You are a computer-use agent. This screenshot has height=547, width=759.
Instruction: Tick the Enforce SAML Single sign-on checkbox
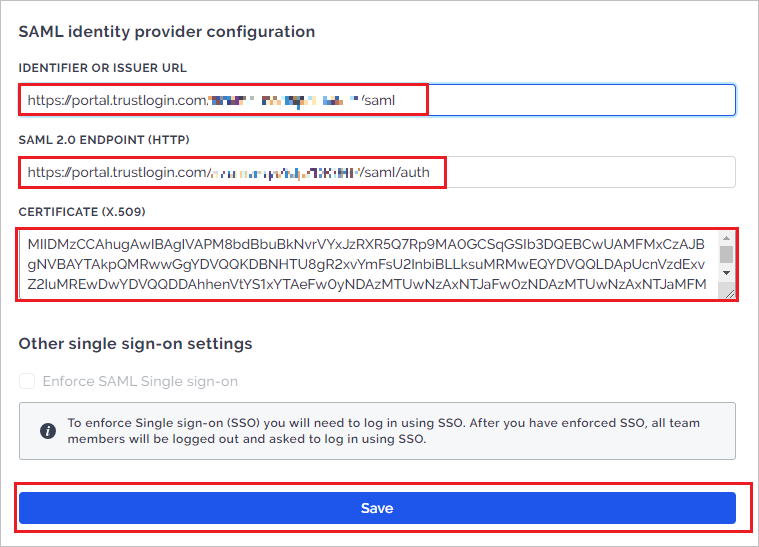[27, 381]
